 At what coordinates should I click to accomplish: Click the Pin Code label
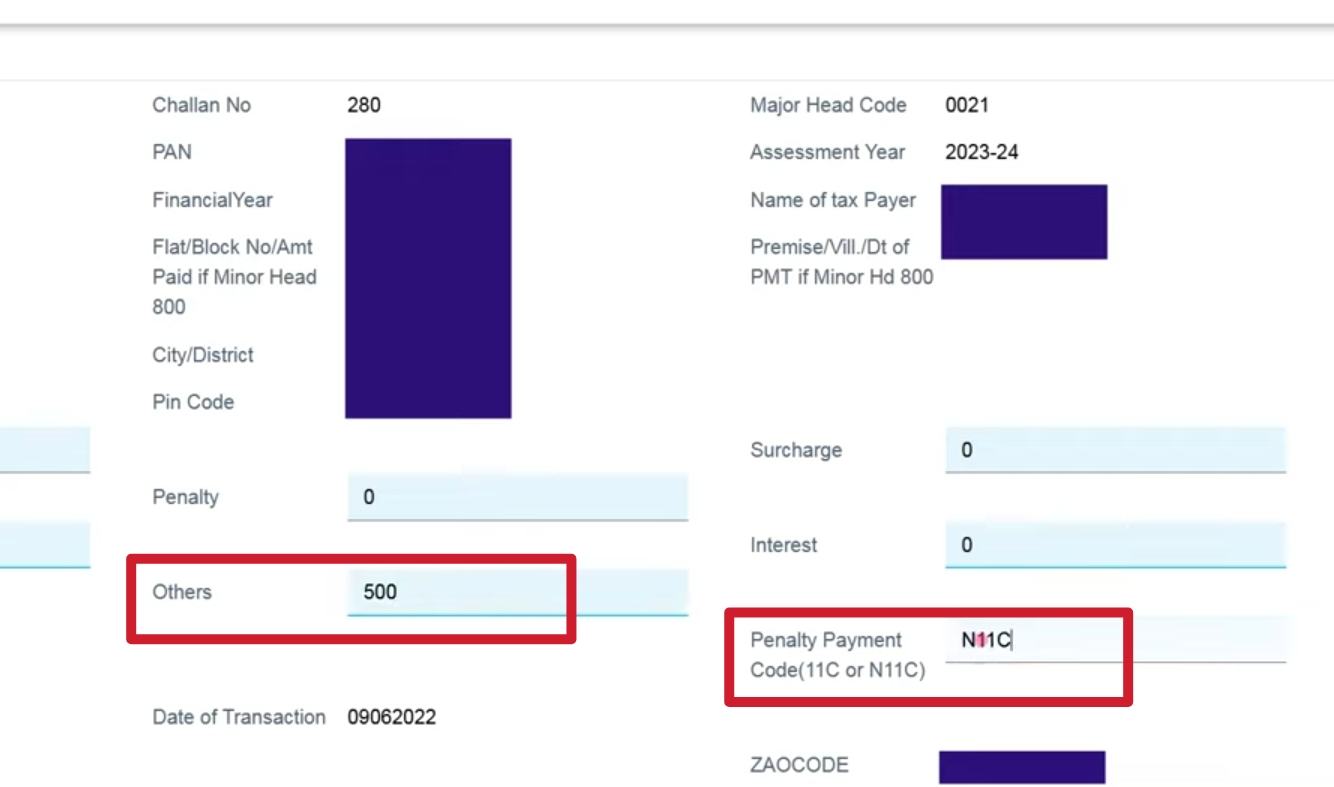[193, 402]
